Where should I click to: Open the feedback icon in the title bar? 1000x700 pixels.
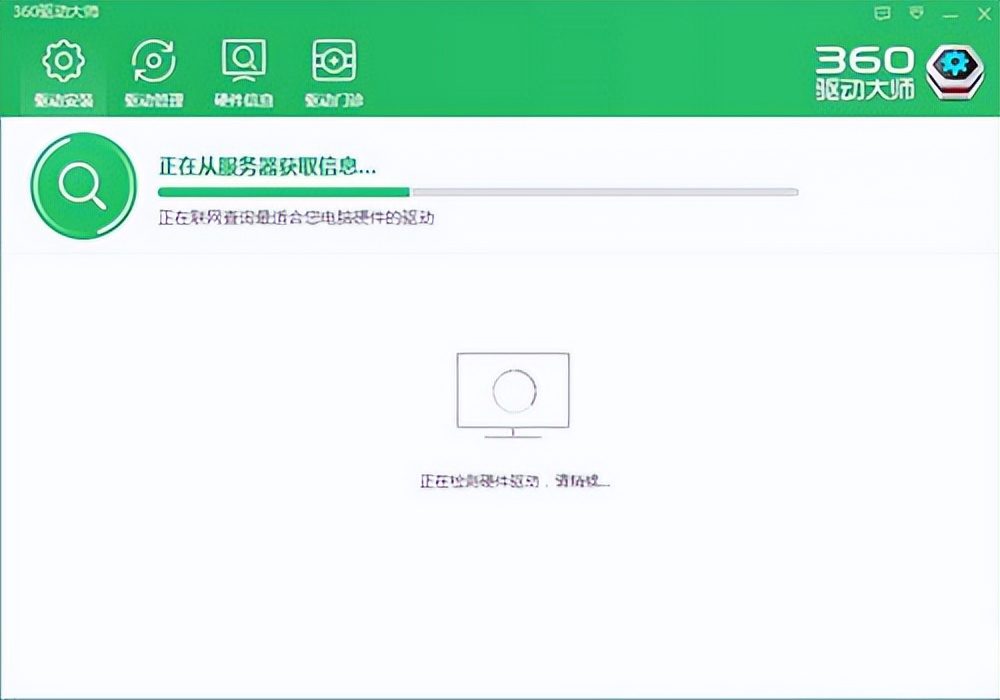click(881, 13)
